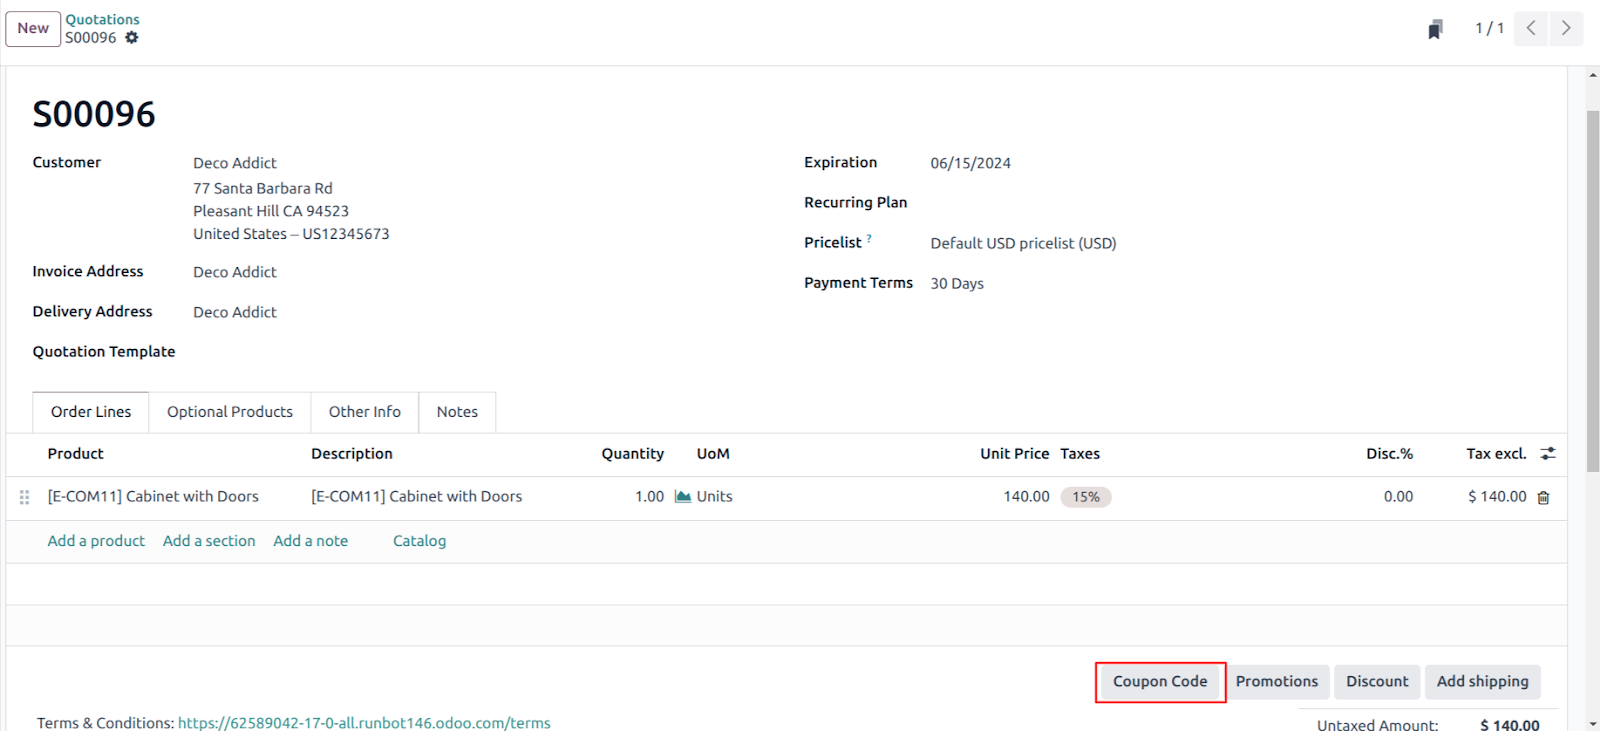Click the Units UoM cell
This screenshot has width=1600, height=731.
(x=714, y=497)
